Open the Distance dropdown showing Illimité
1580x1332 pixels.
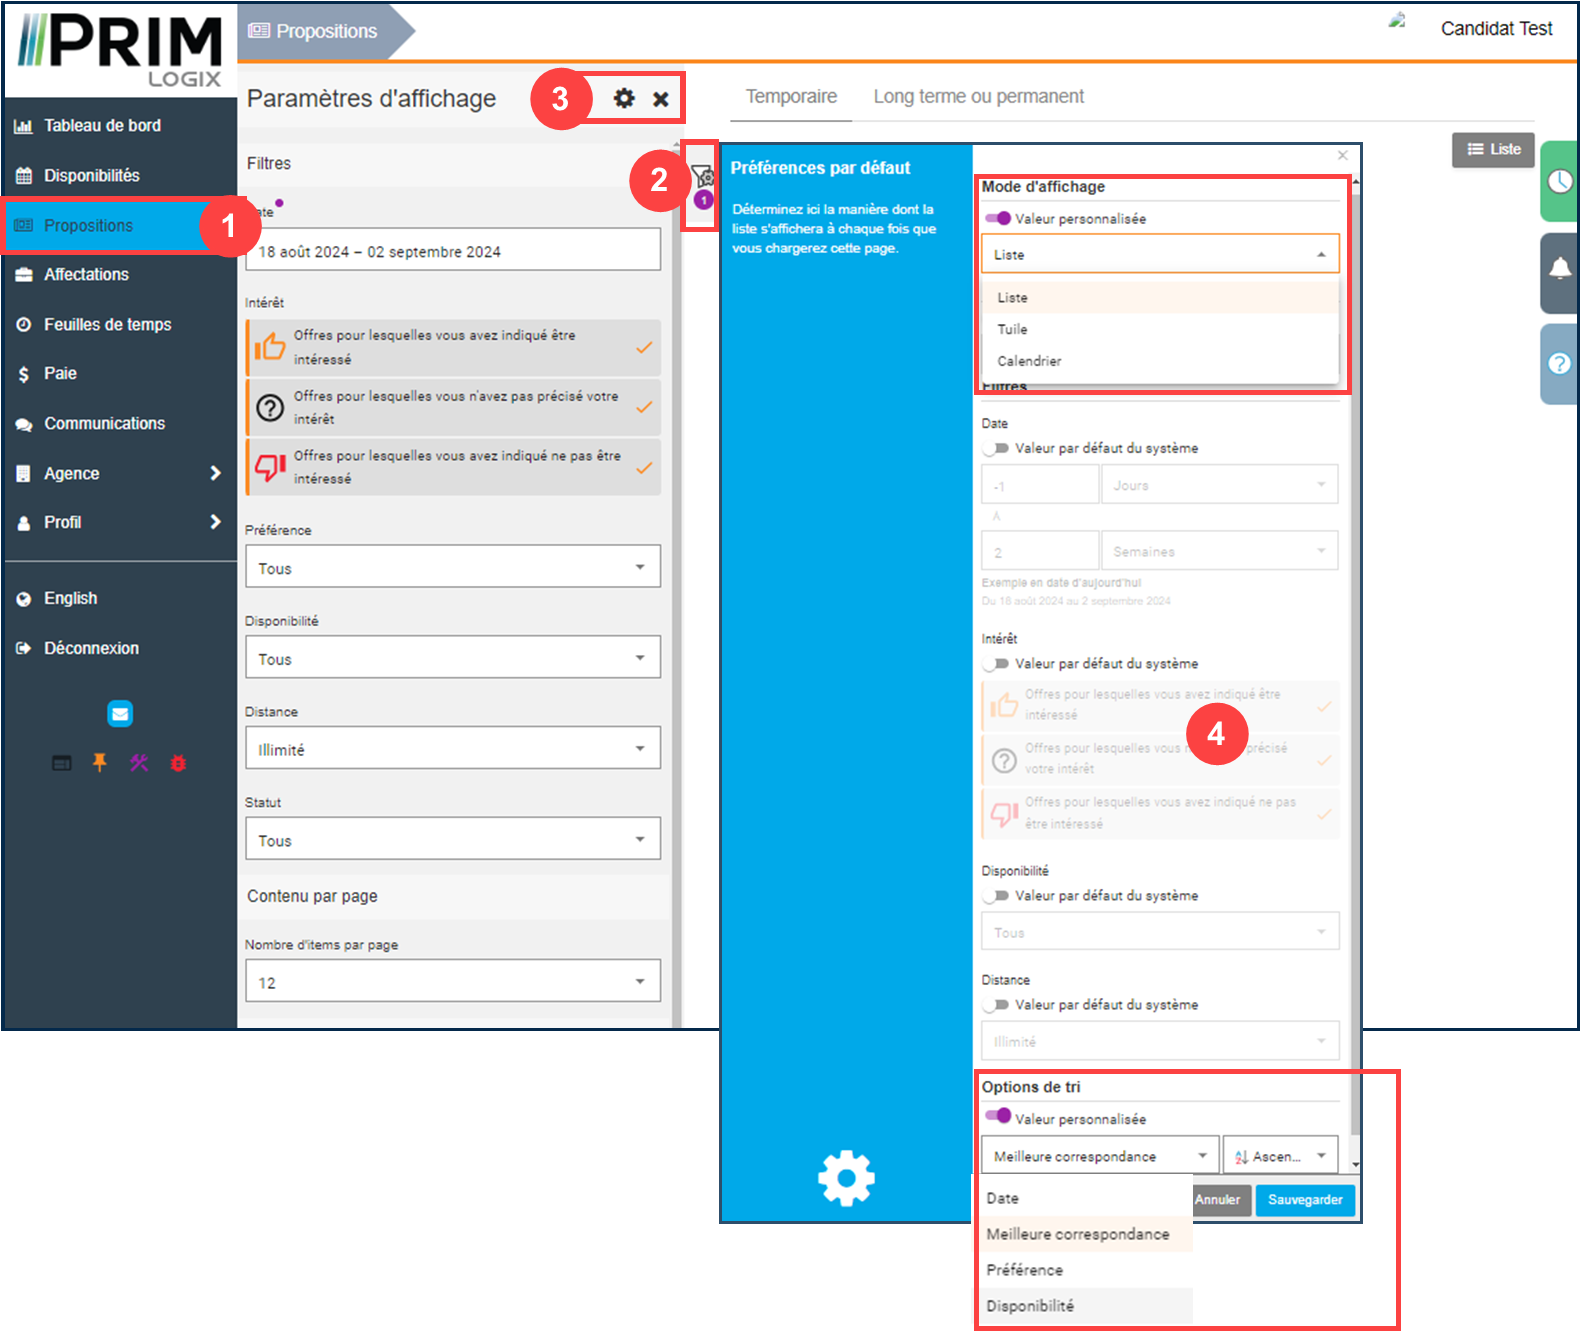coord(452,749)
